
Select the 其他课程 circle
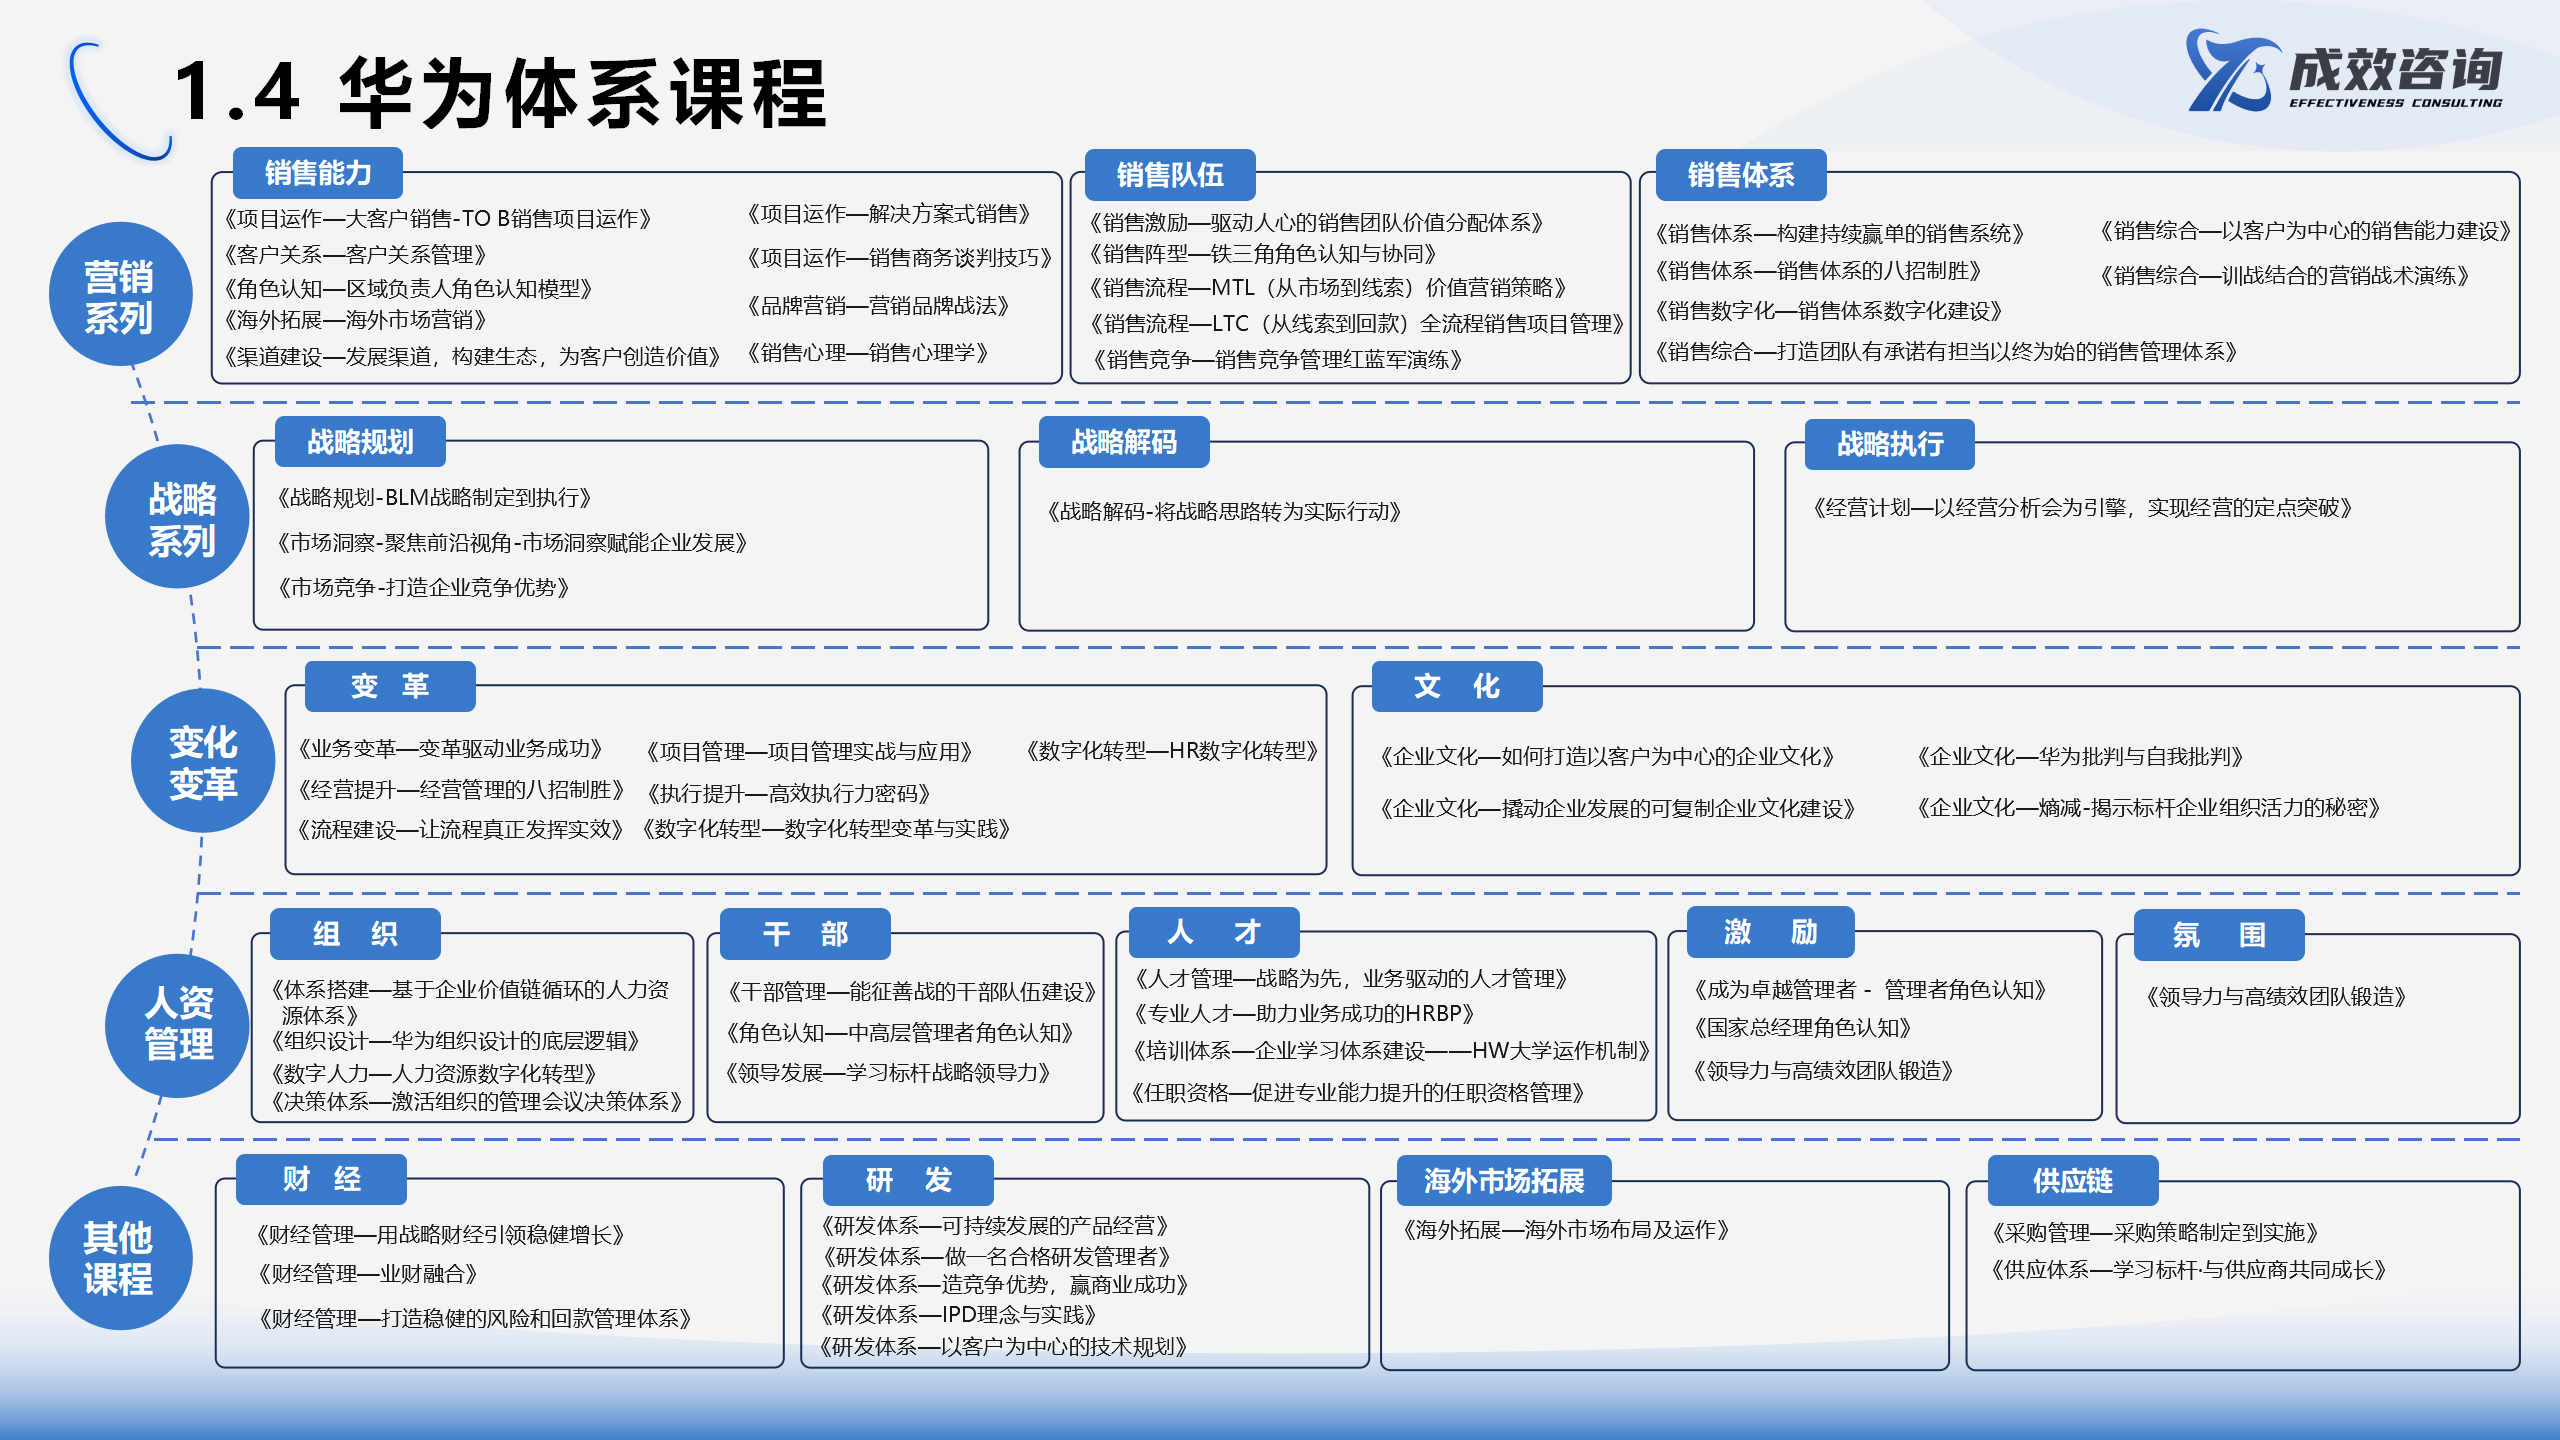pyautogui.click(x=120, y=1258)
